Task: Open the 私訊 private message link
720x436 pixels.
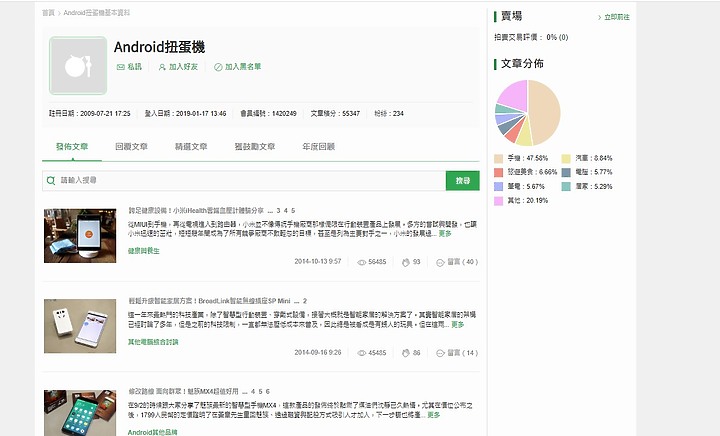Action: [134, 67]
